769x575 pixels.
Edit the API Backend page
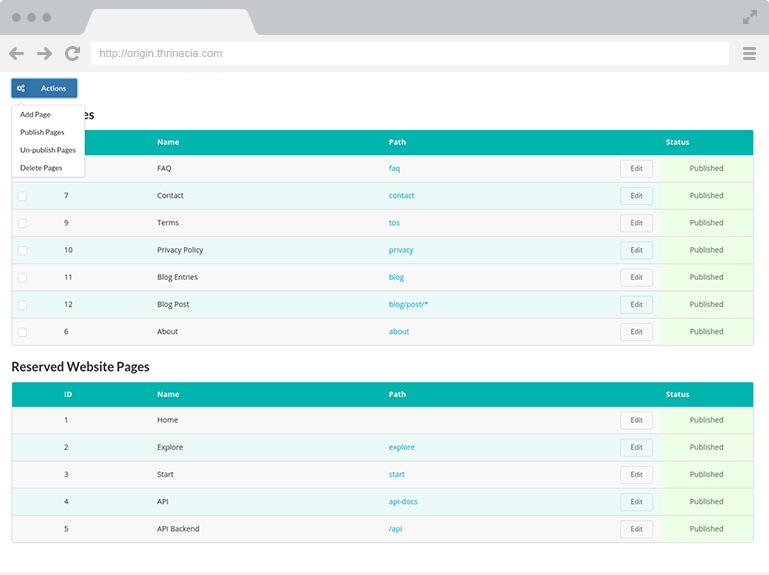click(x=636, y=529)
